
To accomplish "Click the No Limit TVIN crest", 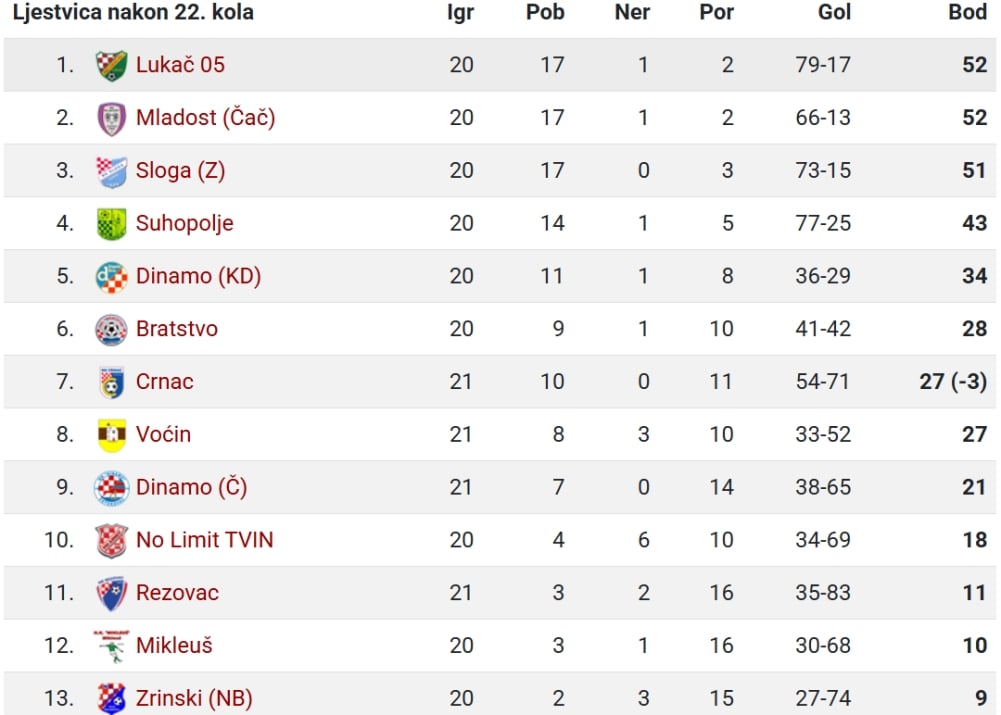I will tap(112, 541).
